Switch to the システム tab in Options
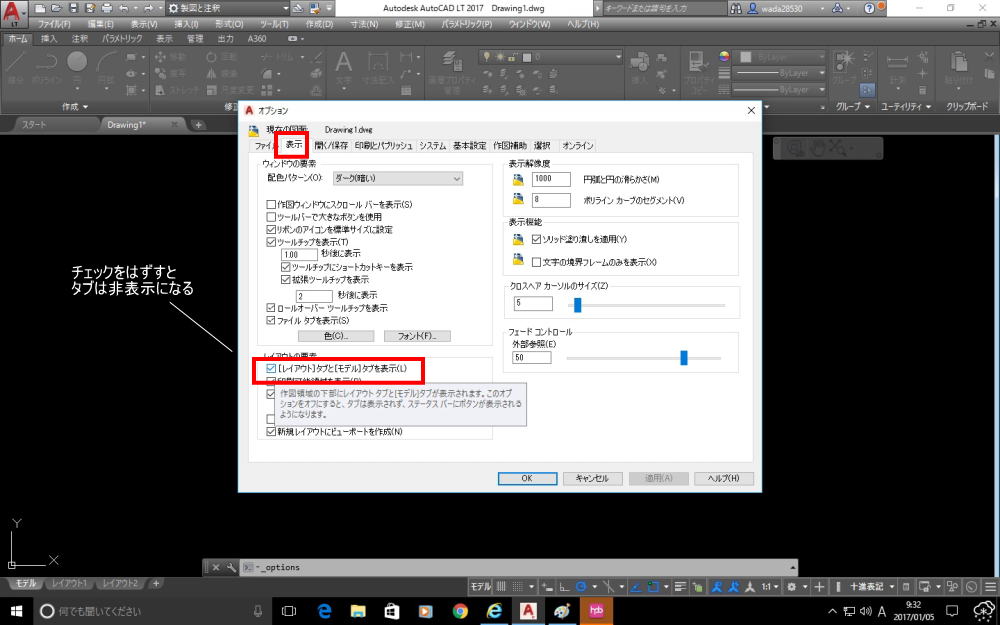 (x=432, y=145)
